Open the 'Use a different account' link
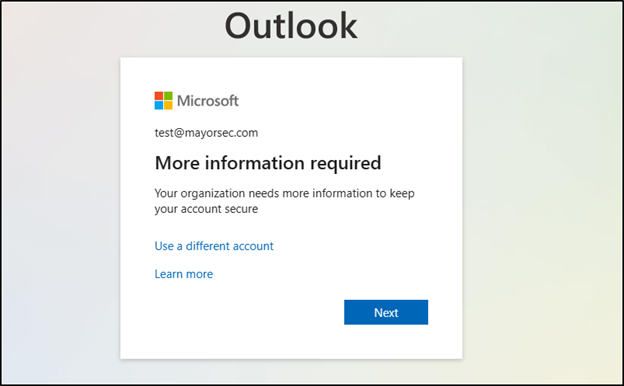 coord(214,246)
